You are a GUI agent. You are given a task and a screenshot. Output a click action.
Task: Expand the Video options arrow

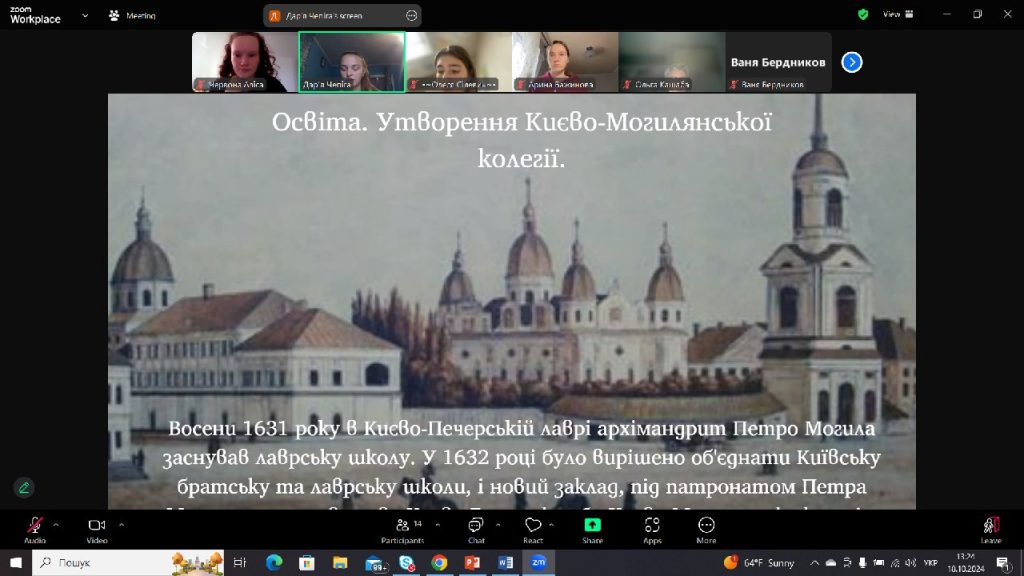click(x=121, y=524)
